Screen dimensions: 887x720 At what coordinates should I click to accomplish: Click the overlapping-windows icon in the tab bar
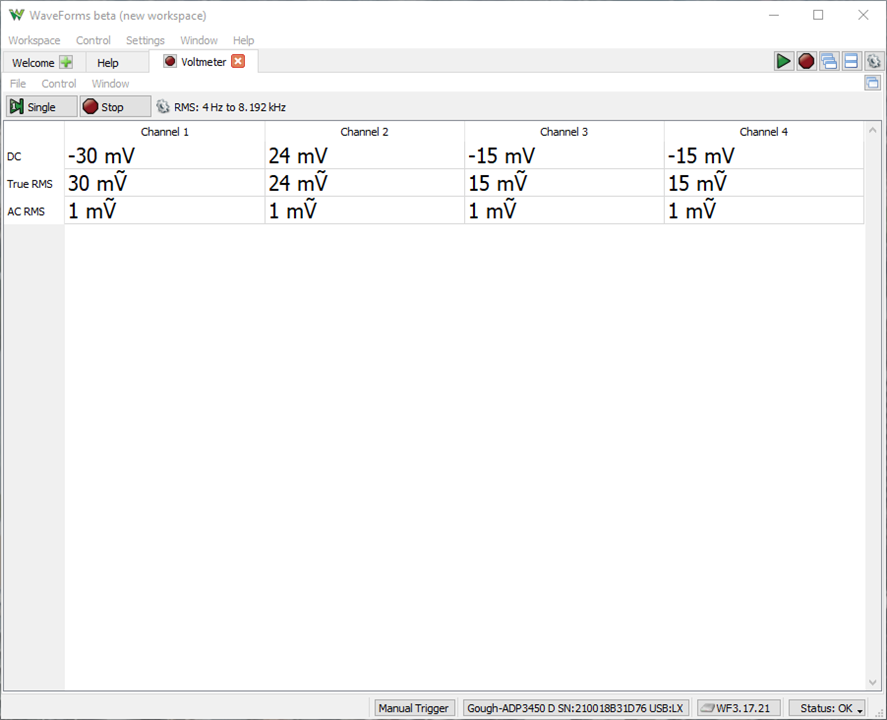point(829,61)
